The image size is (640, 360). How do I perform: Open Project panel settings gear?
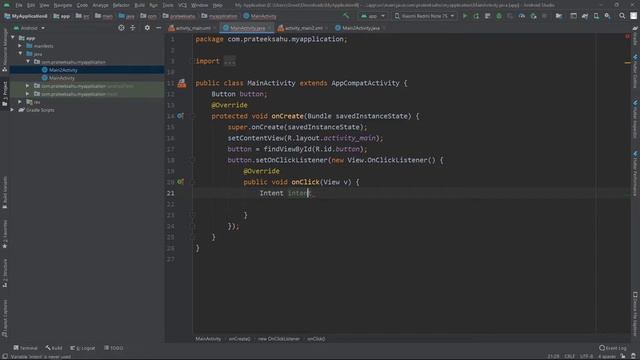(x=147, y=28)
